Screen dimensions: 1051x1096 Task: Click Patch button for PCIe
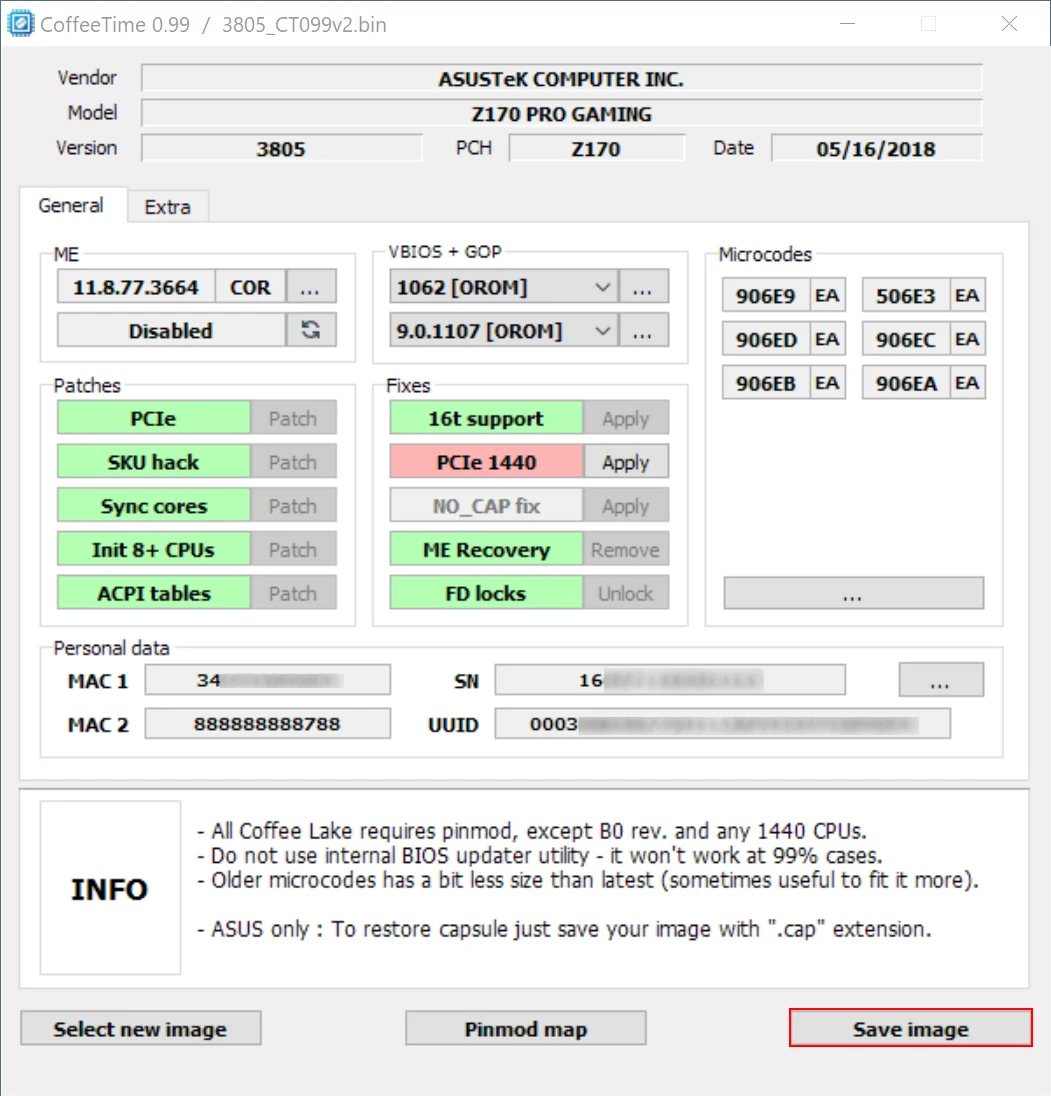click(x=293, y=418)
